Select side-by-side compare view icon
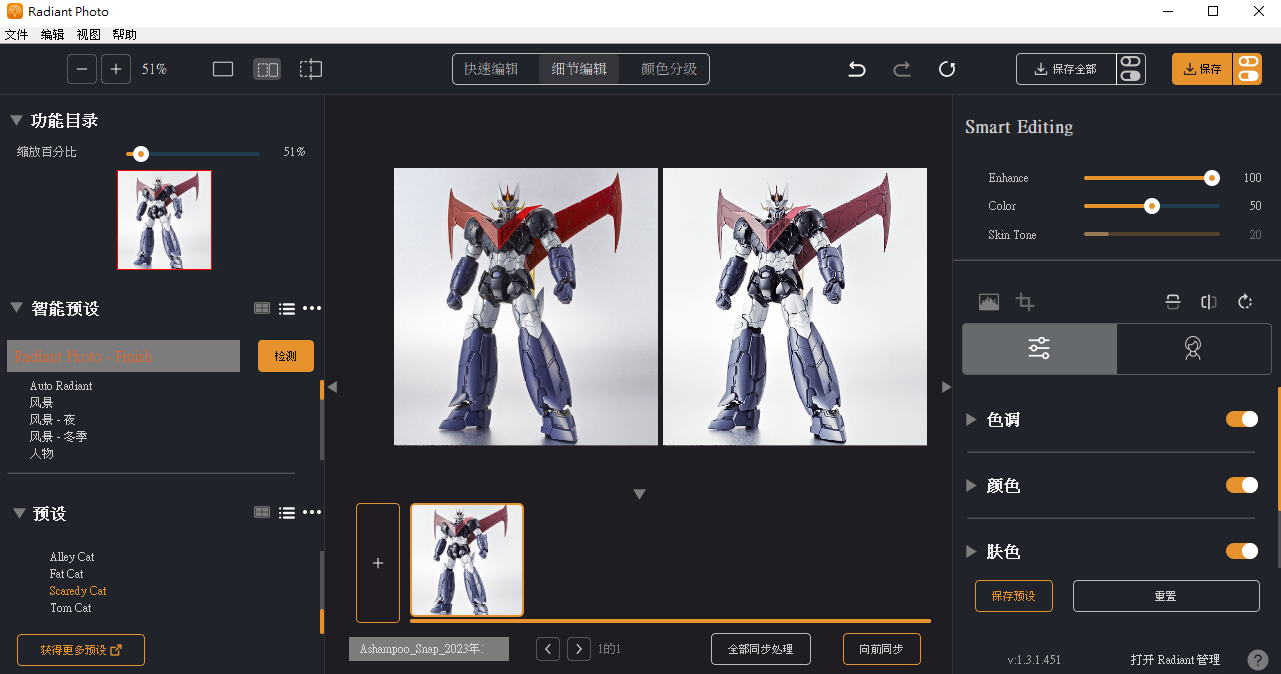 coord(267,69)
